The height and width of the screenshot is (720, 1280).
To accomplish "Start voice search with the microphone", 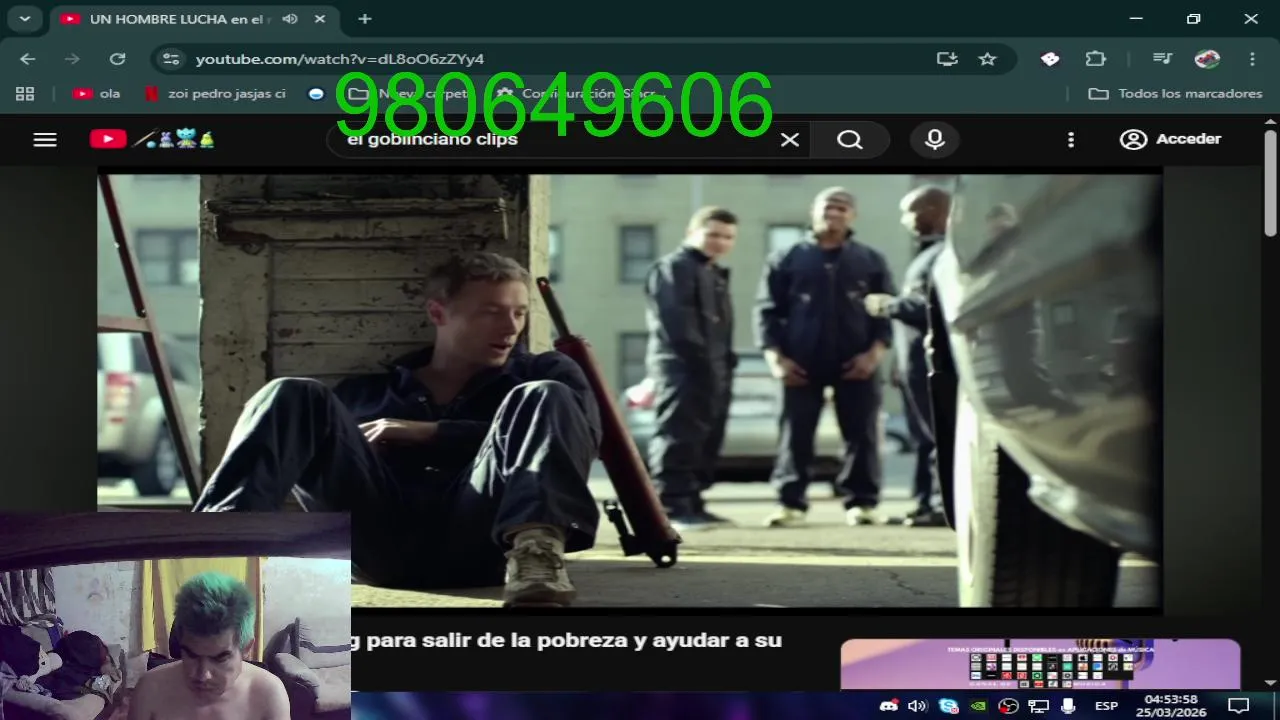I will pyautogui.click(x=935, y=140).
